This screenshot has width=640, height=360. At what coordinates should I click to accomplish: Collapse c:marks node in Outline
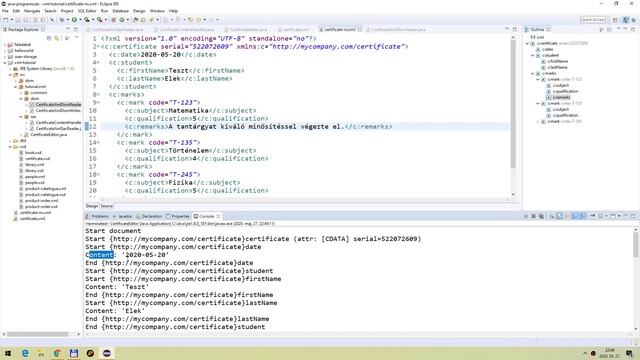pyautogui.click(x=533, y=73)
